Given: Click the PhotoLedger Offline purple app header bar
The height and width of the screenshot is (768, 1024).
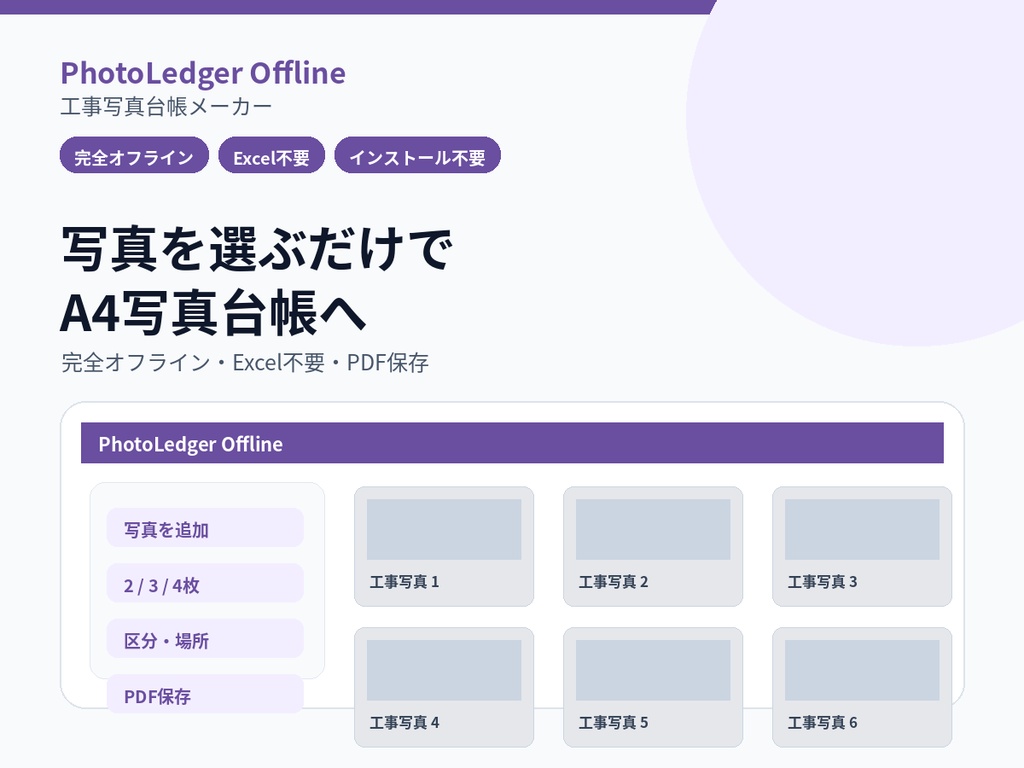Looking at the screenshot, I should pos(512,443).
